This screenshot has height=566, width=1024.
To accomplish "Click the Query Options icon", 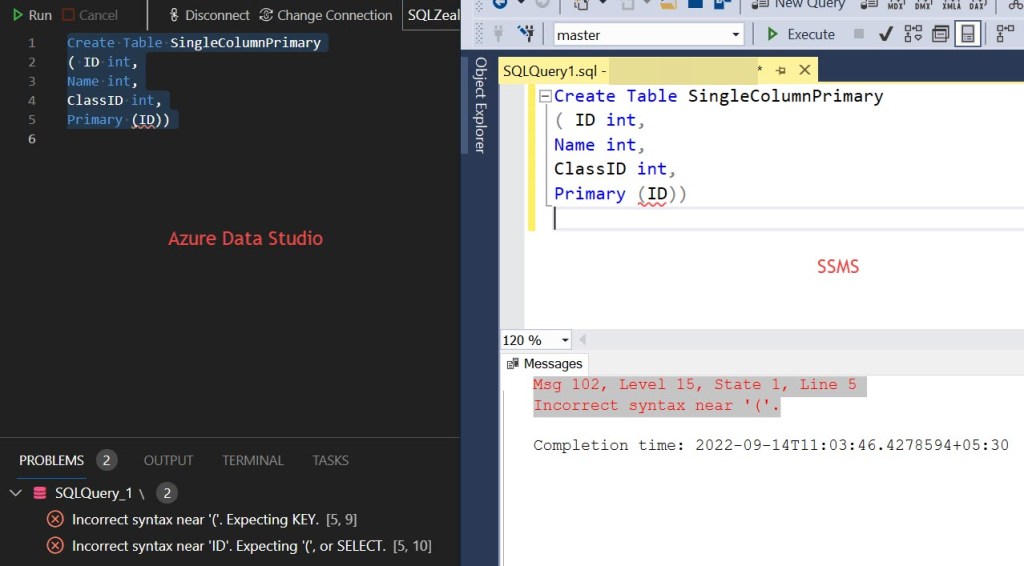I will click(x=940, y=35).
